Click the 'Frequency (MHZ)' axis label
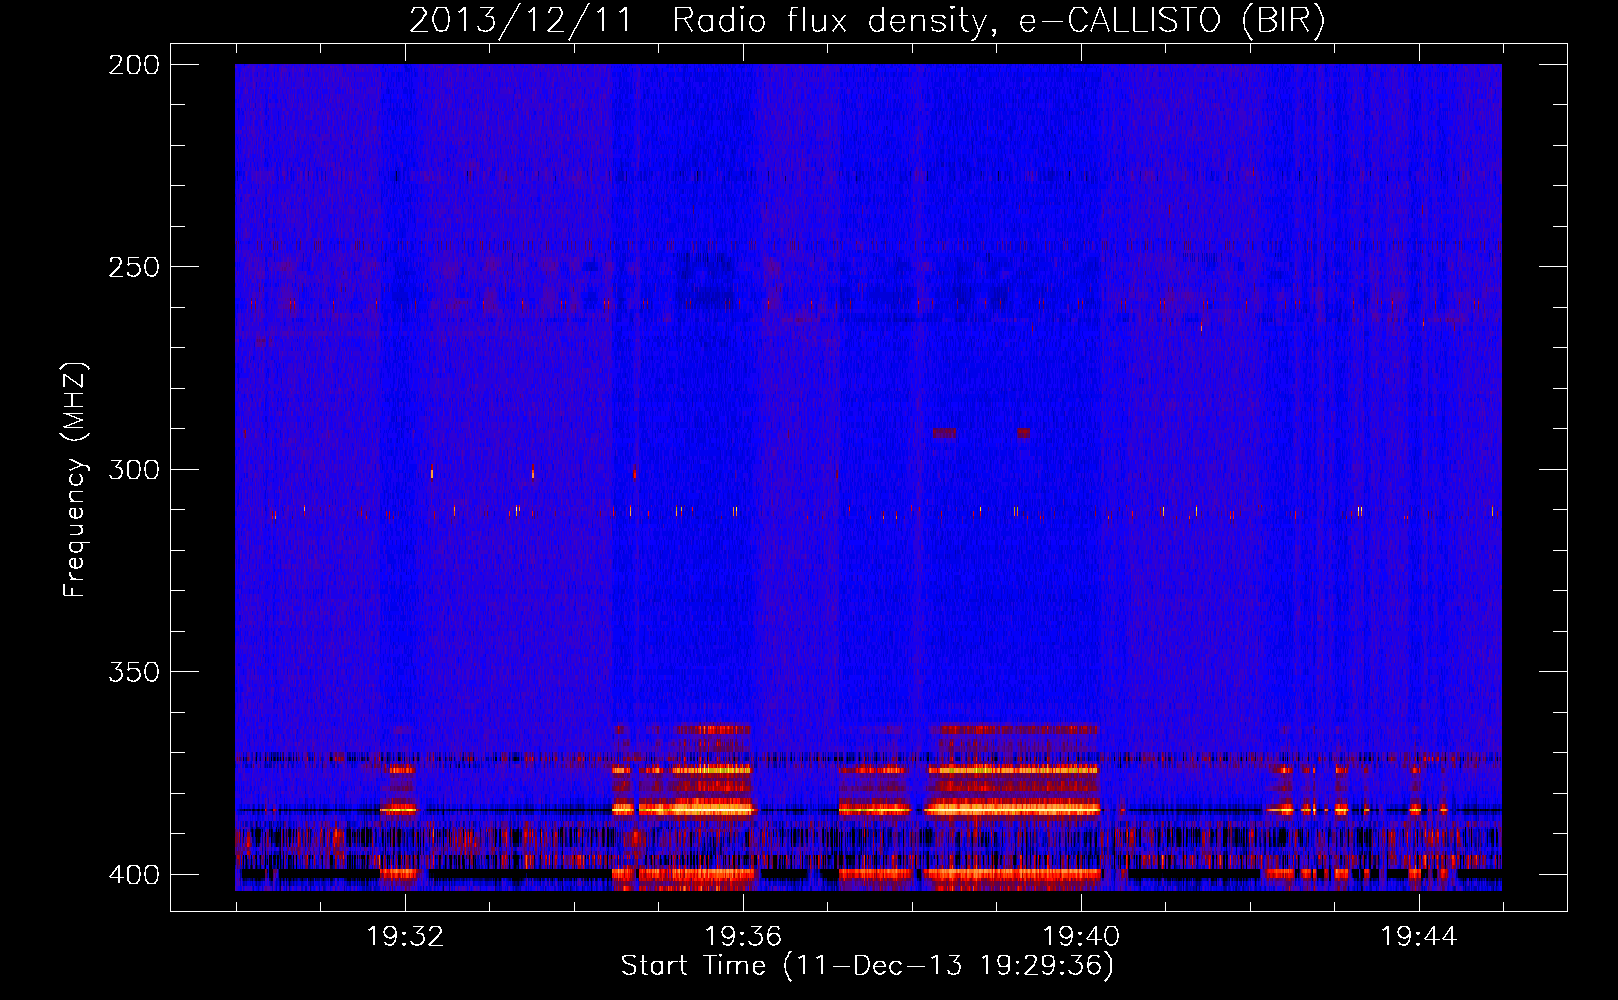The height and width of the screenshot is (1000, 1618). pyautogui.click(x=75, y=480)
